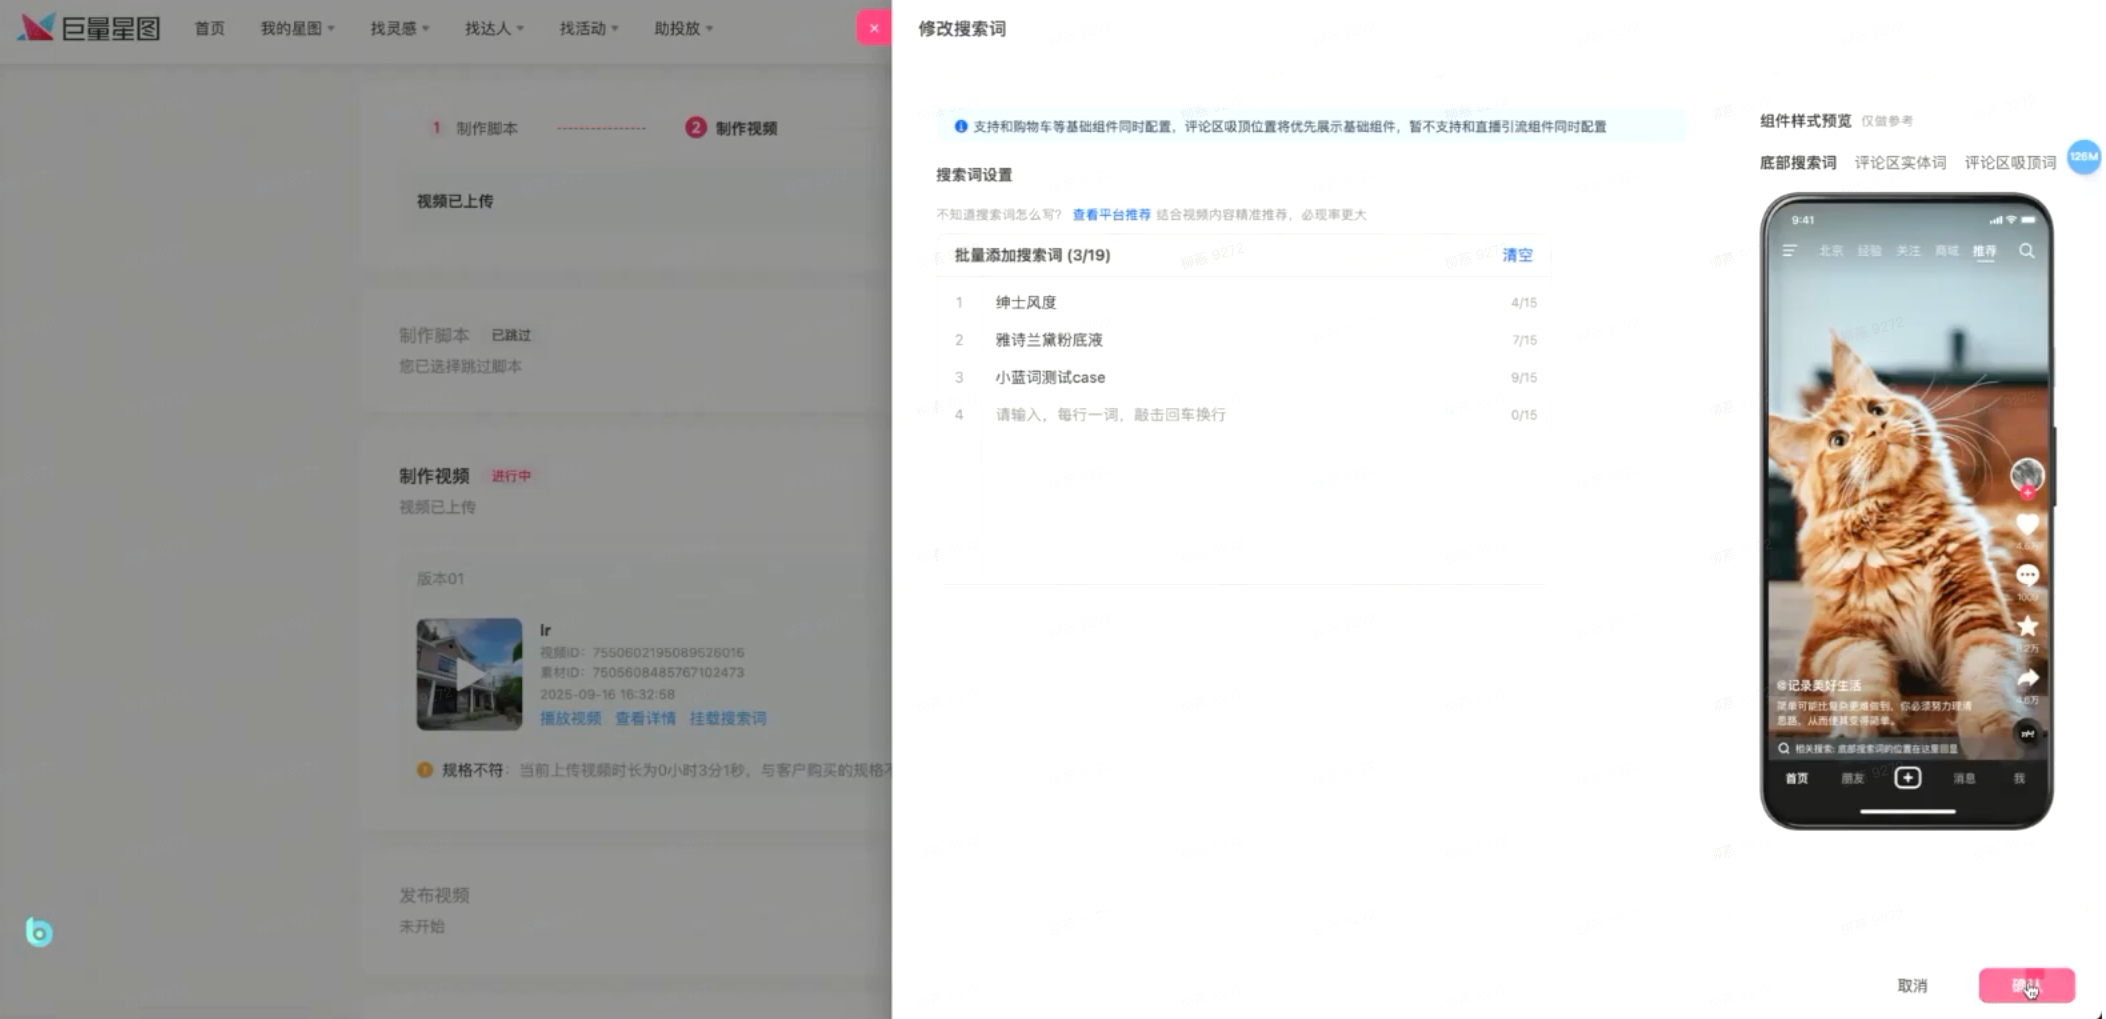Viewport: 2106px width, 1019px height.
Task: Expand the 我的星图 dropdown menu
Action: point(297,28)
